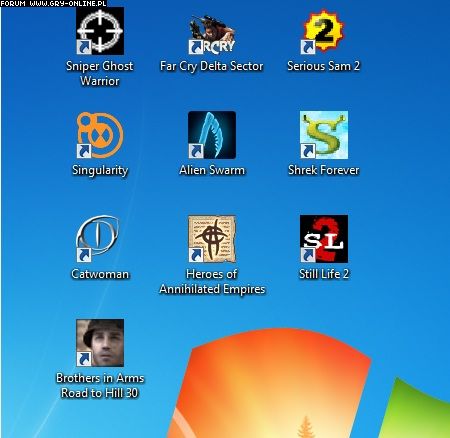Viewport: 450px width, 438px height.
Task: Click the orange Singularity shortcut icon
Action: 100,135
